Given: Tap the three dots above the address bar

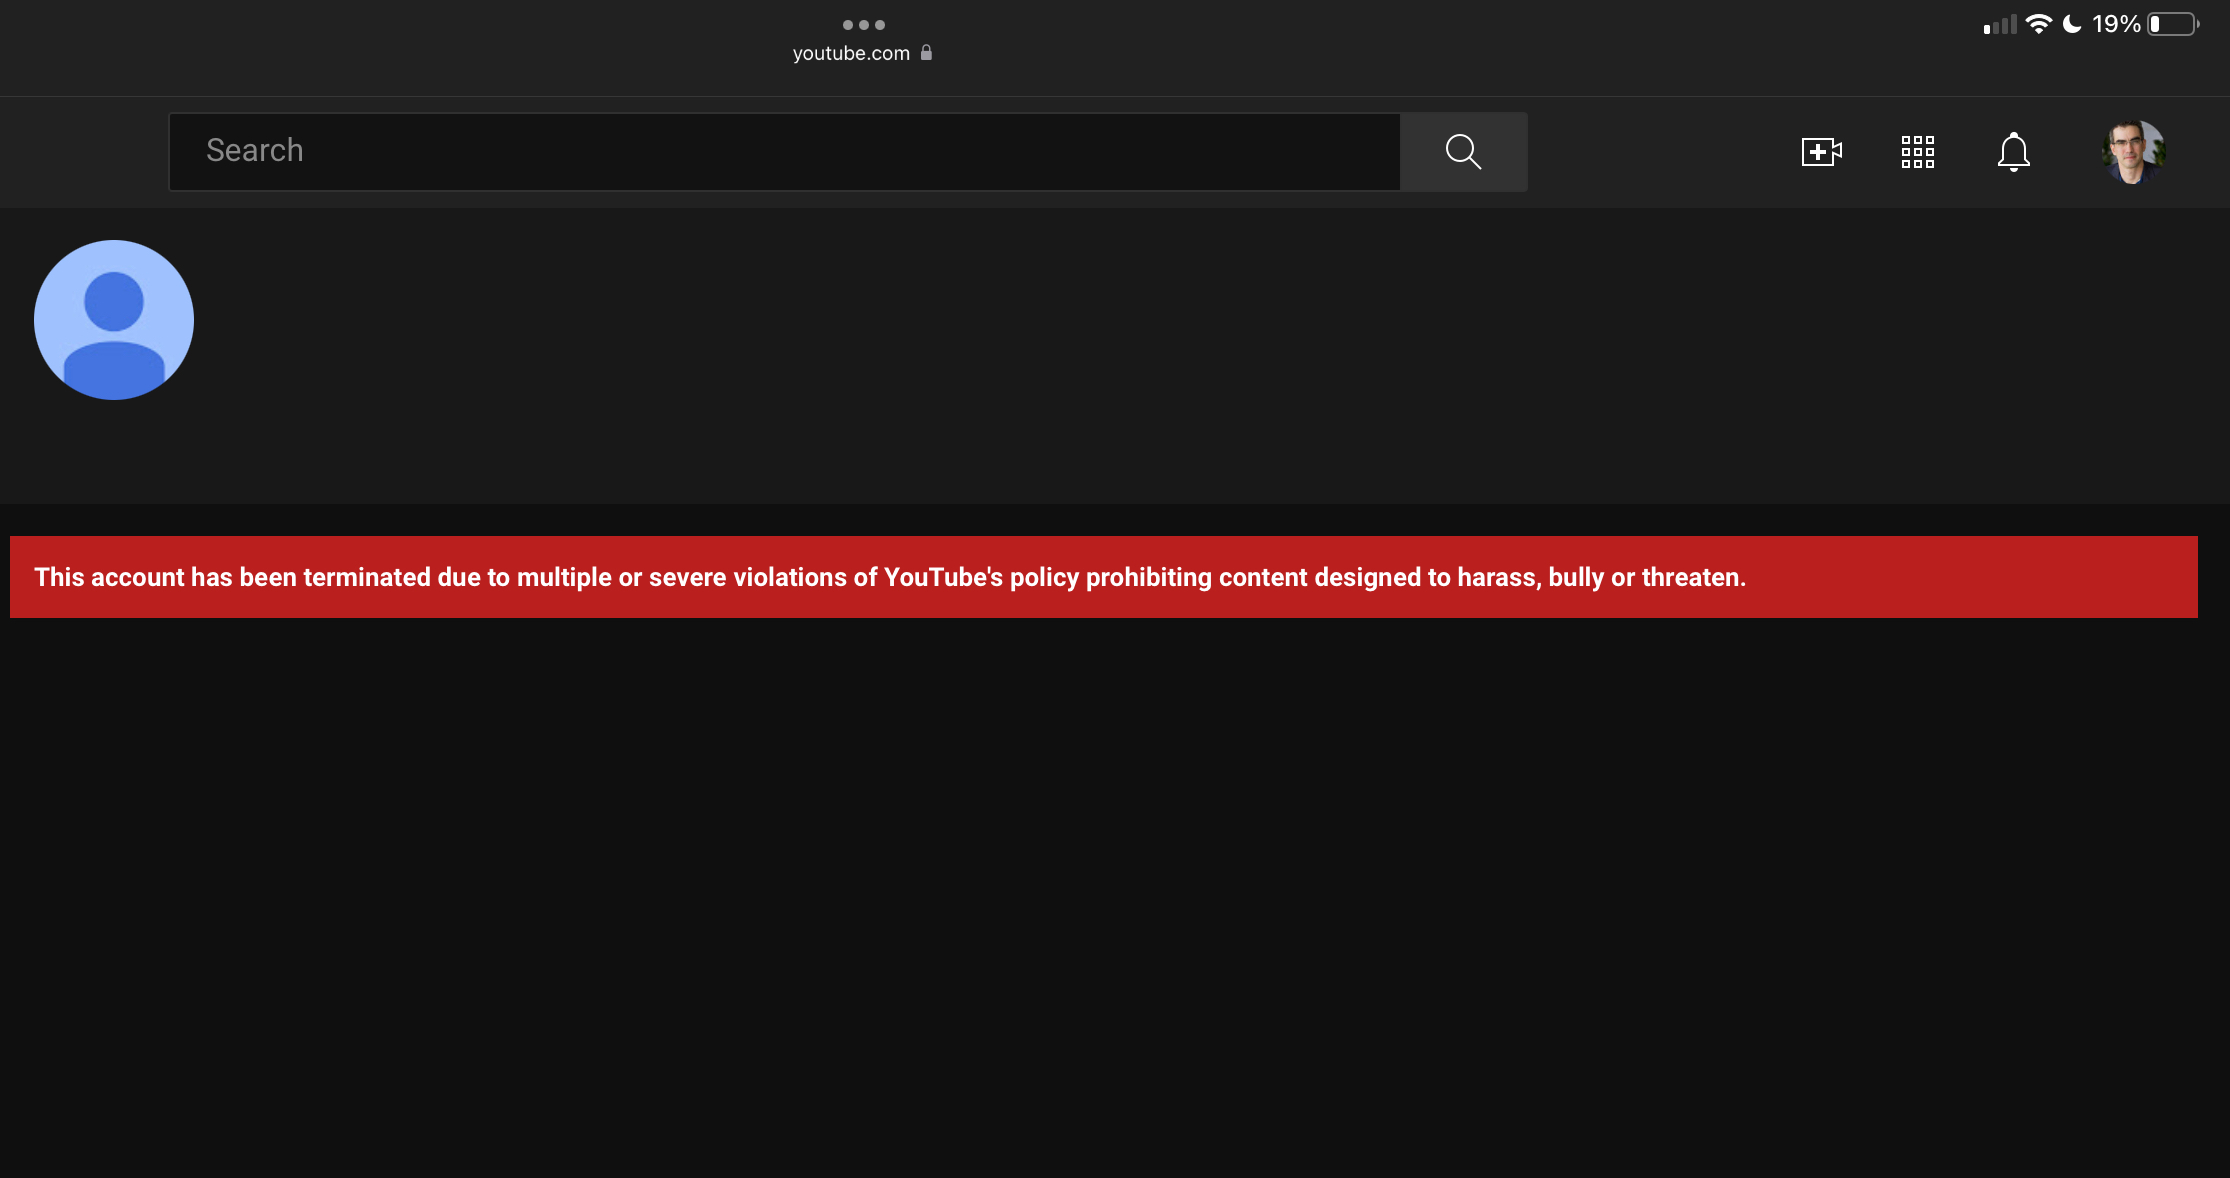Looking at the screenshot, I should click(x=864, y=25).
